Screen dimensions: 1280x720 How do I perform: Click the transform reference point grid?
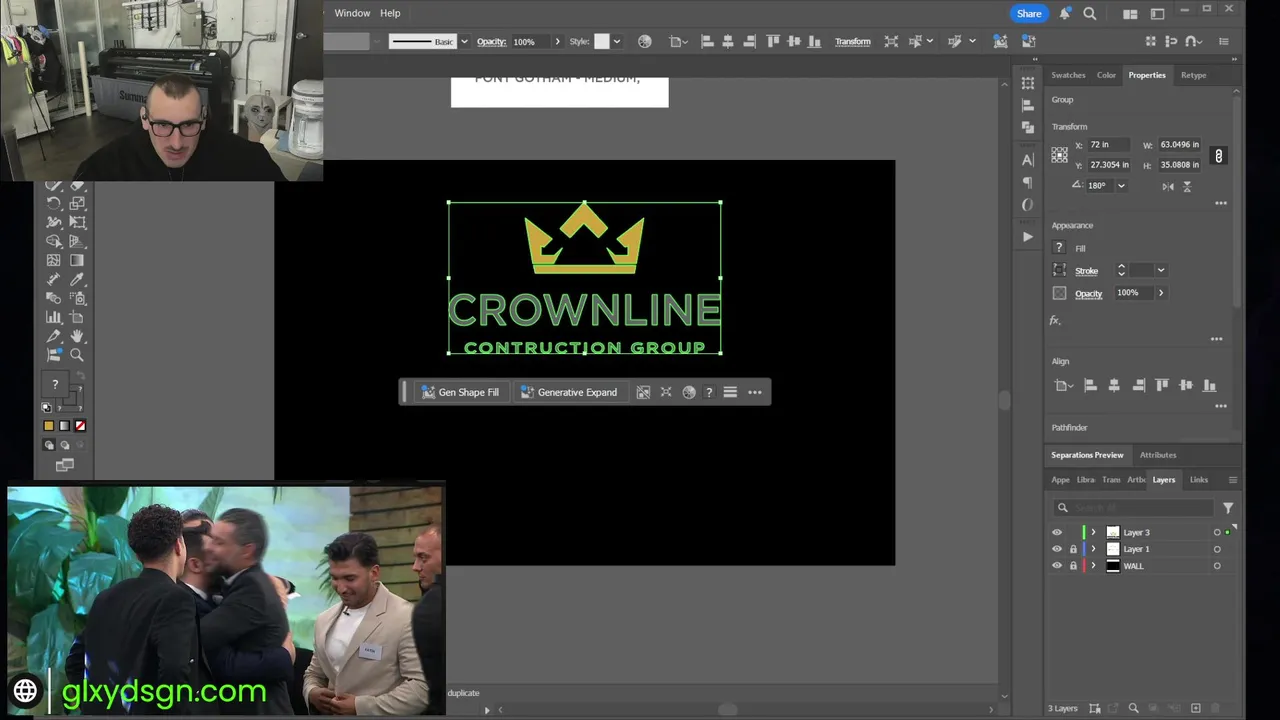pos(1059,155)
